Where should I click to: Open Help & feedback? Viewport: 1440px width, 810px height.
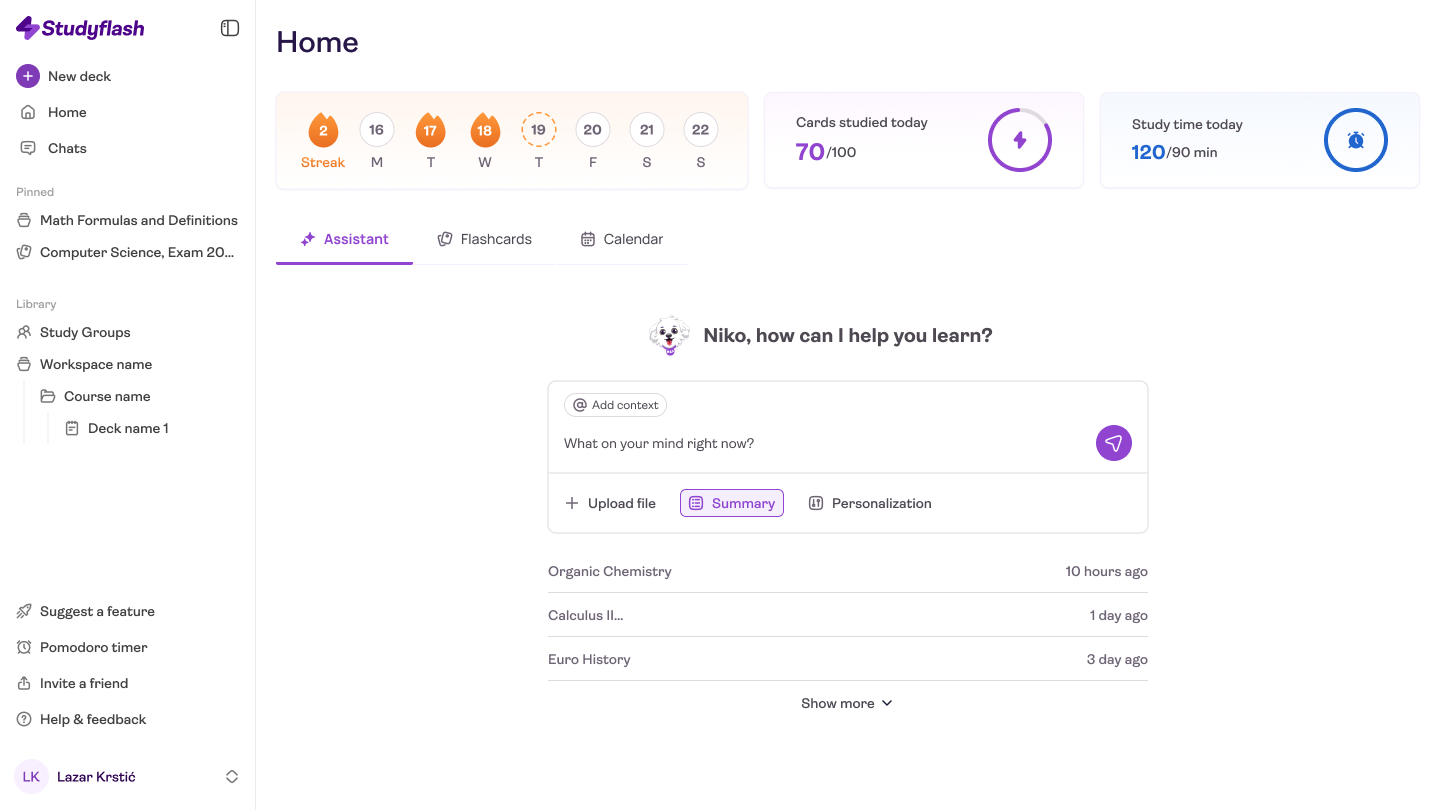[x=92, y=719]
